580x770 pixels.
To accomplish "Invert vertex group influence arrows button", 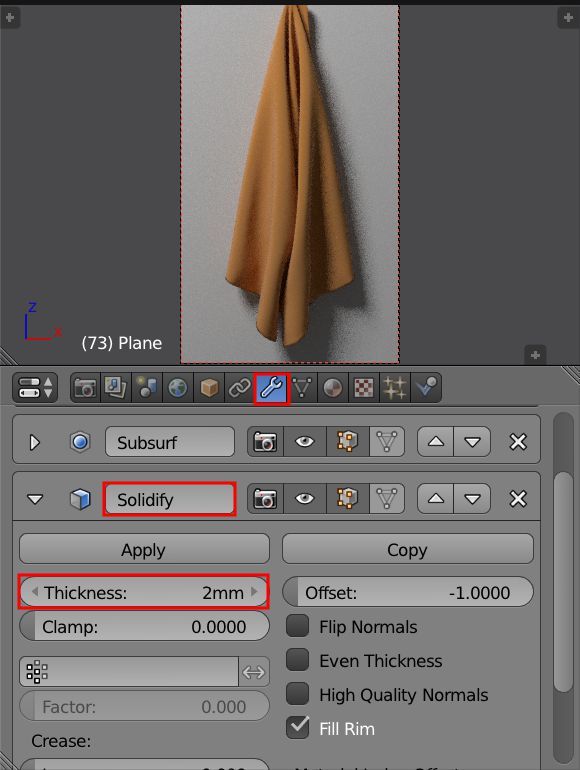I will pyautogui.click(x=254, y=671).
